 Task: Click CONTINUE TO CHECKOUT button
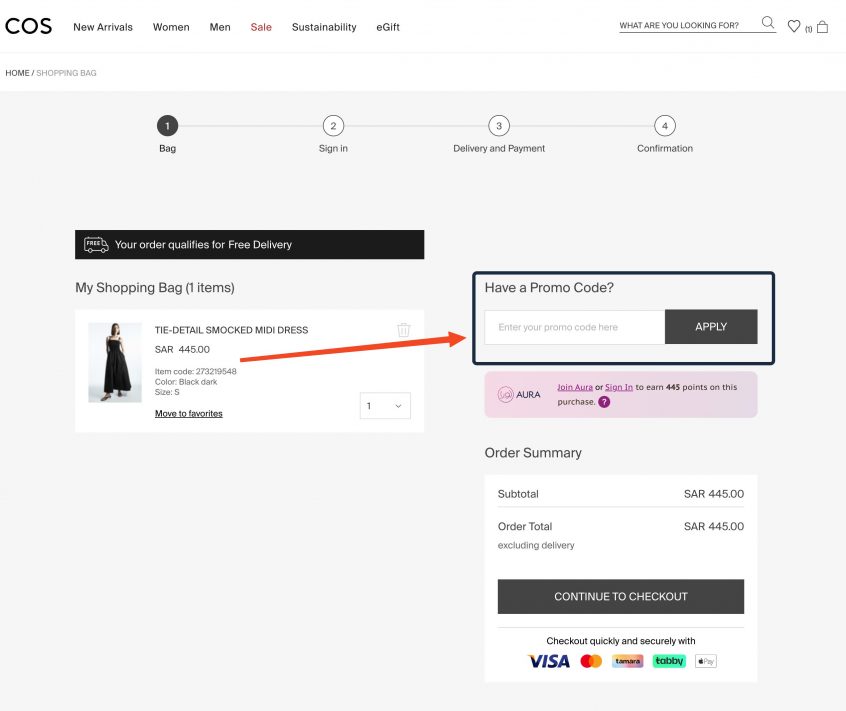tap(620, 596)
